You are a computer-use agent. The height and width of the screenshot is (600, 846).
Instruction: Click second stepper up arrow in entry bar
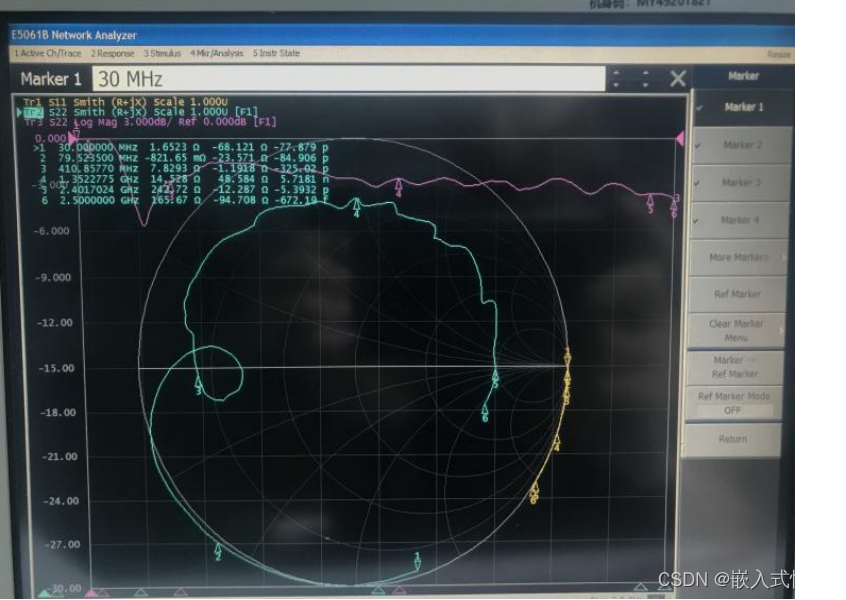click(645, 72)
